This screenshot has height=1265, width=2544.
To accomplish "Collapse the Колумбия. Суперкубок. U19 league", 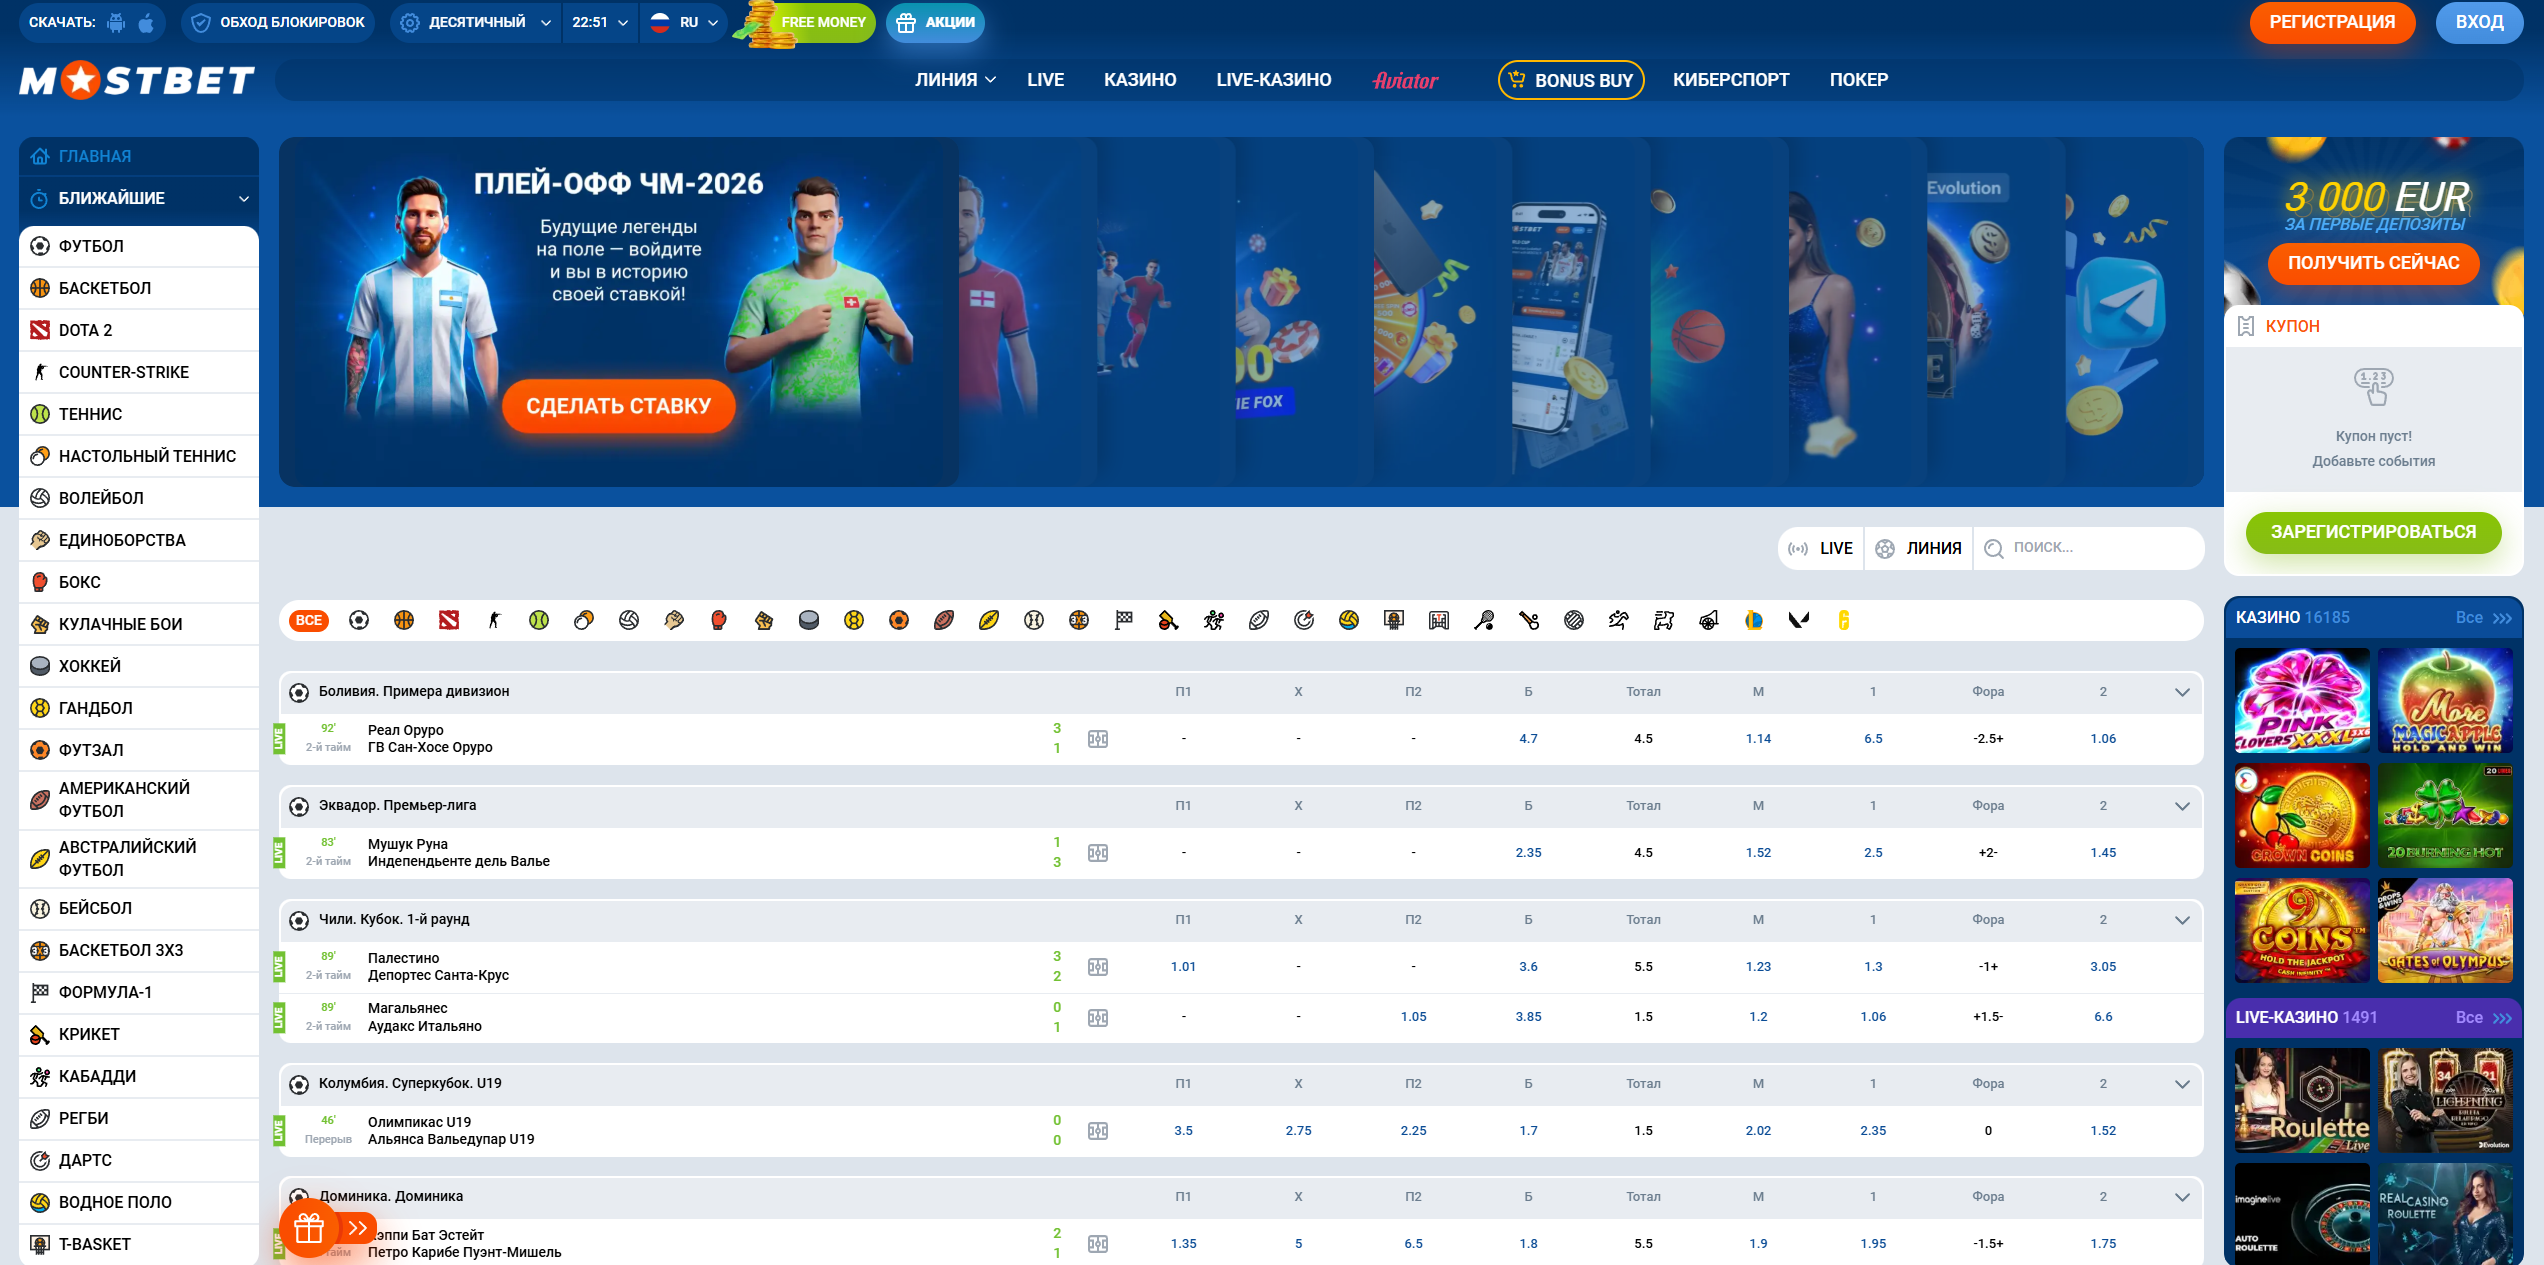I will point(2182,1084).
